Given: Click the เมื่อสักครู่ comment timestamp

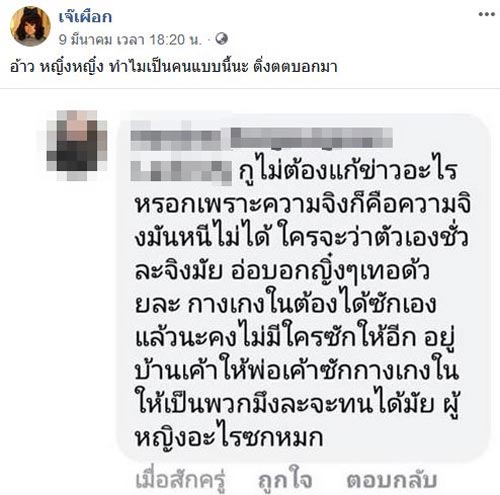Looking at the screenshot, I should [181, 480].
